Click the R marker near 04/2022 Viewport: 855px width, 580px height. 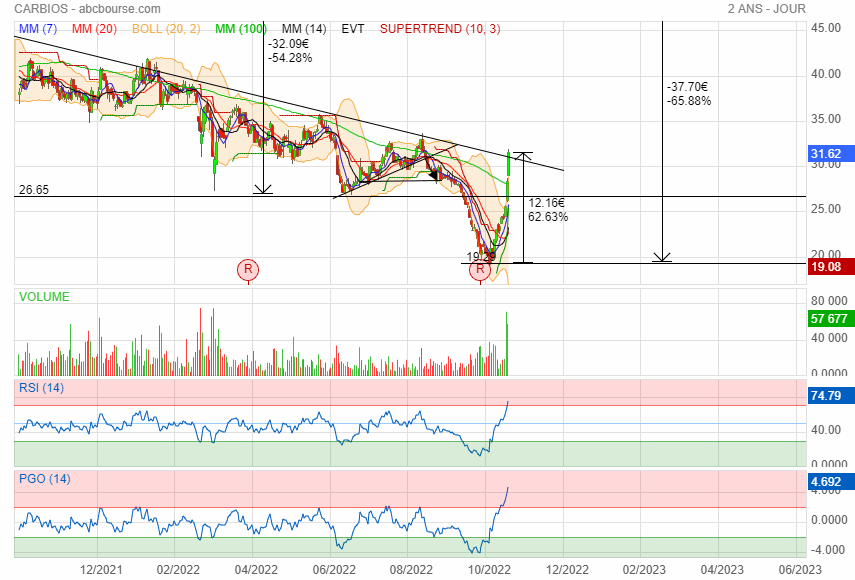pyautogui.click(x=248, y=269)
